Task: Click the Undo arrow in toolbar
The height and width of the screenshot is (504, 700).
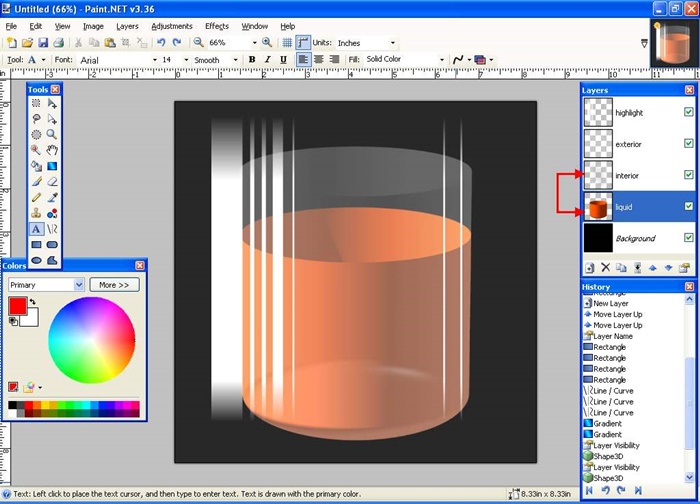Action: tap(161, 43)
